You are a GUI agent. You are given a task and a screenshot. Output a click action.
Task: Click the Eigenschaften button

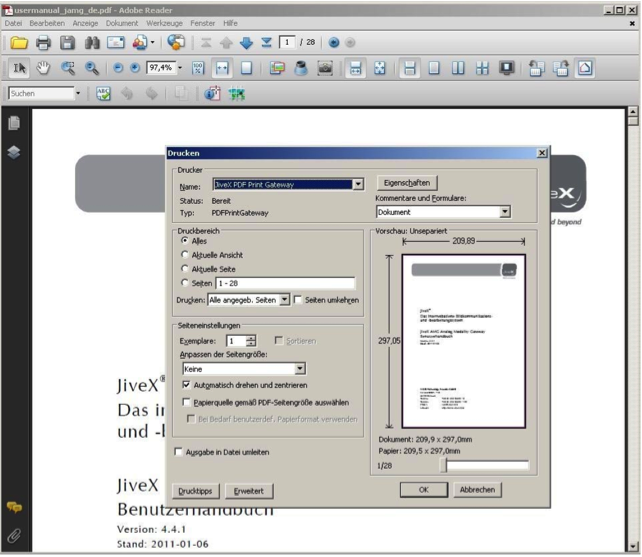pyautogui.click(x=407, y=183)
